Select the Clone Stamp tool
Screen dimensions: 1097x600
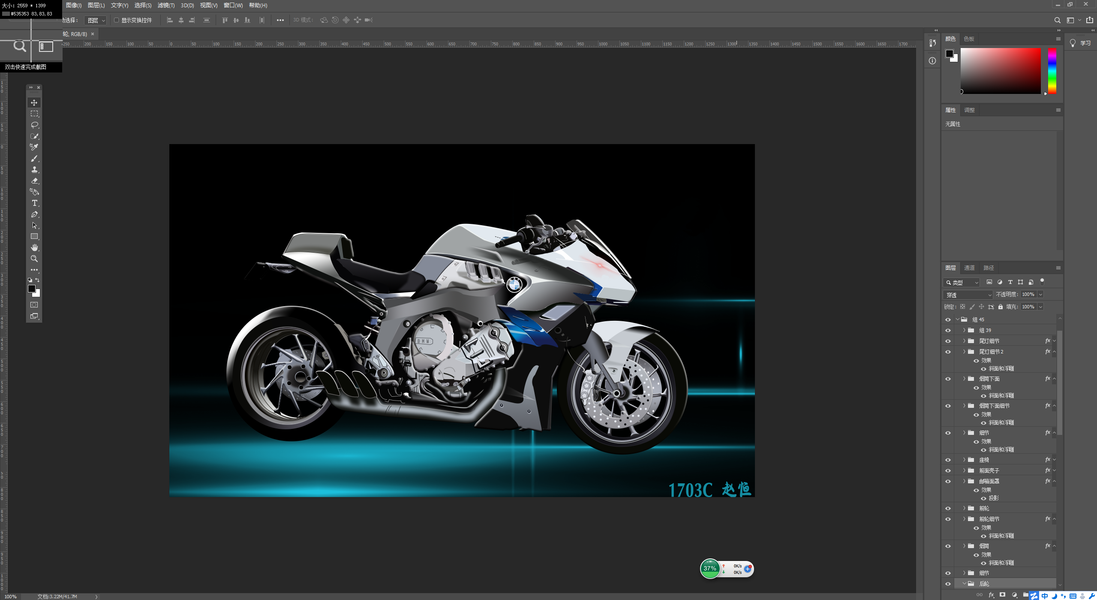pos(34,169)
